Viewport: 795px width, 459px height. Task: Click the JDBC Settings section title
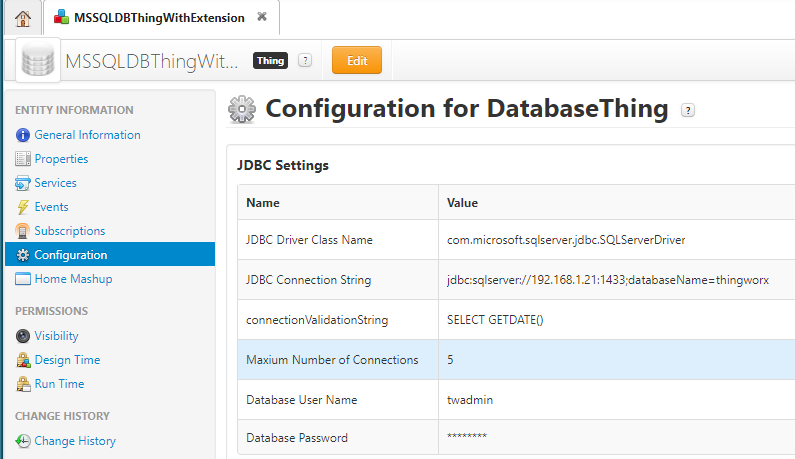(282, 165)
